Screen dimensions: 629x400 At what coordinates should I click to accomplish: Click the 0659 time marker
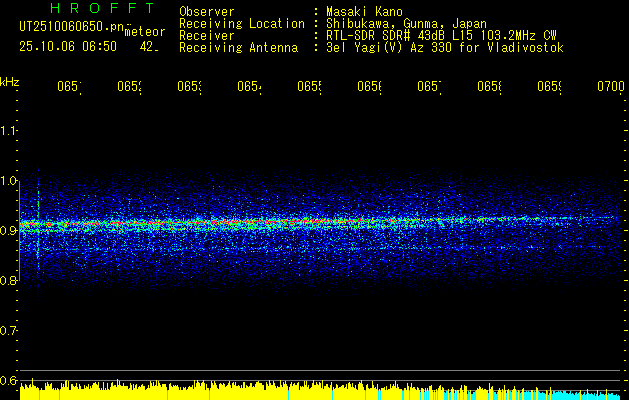coord(550,86)
